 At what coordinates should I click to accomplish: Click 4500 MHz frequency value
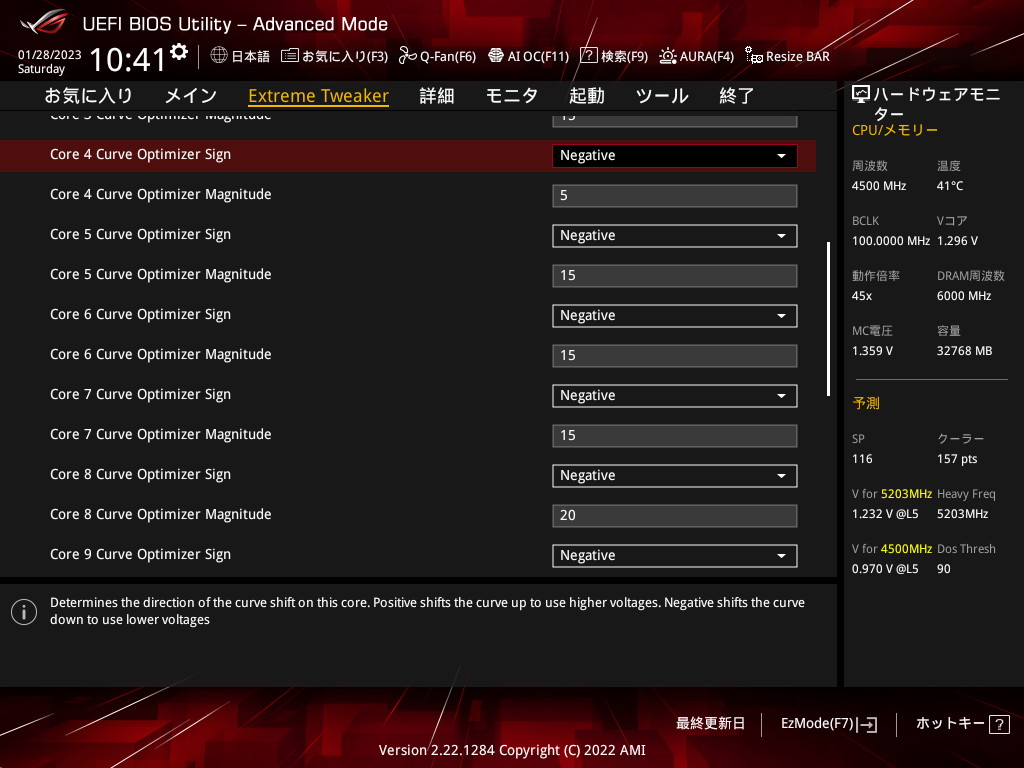click(x=878, y=186)
